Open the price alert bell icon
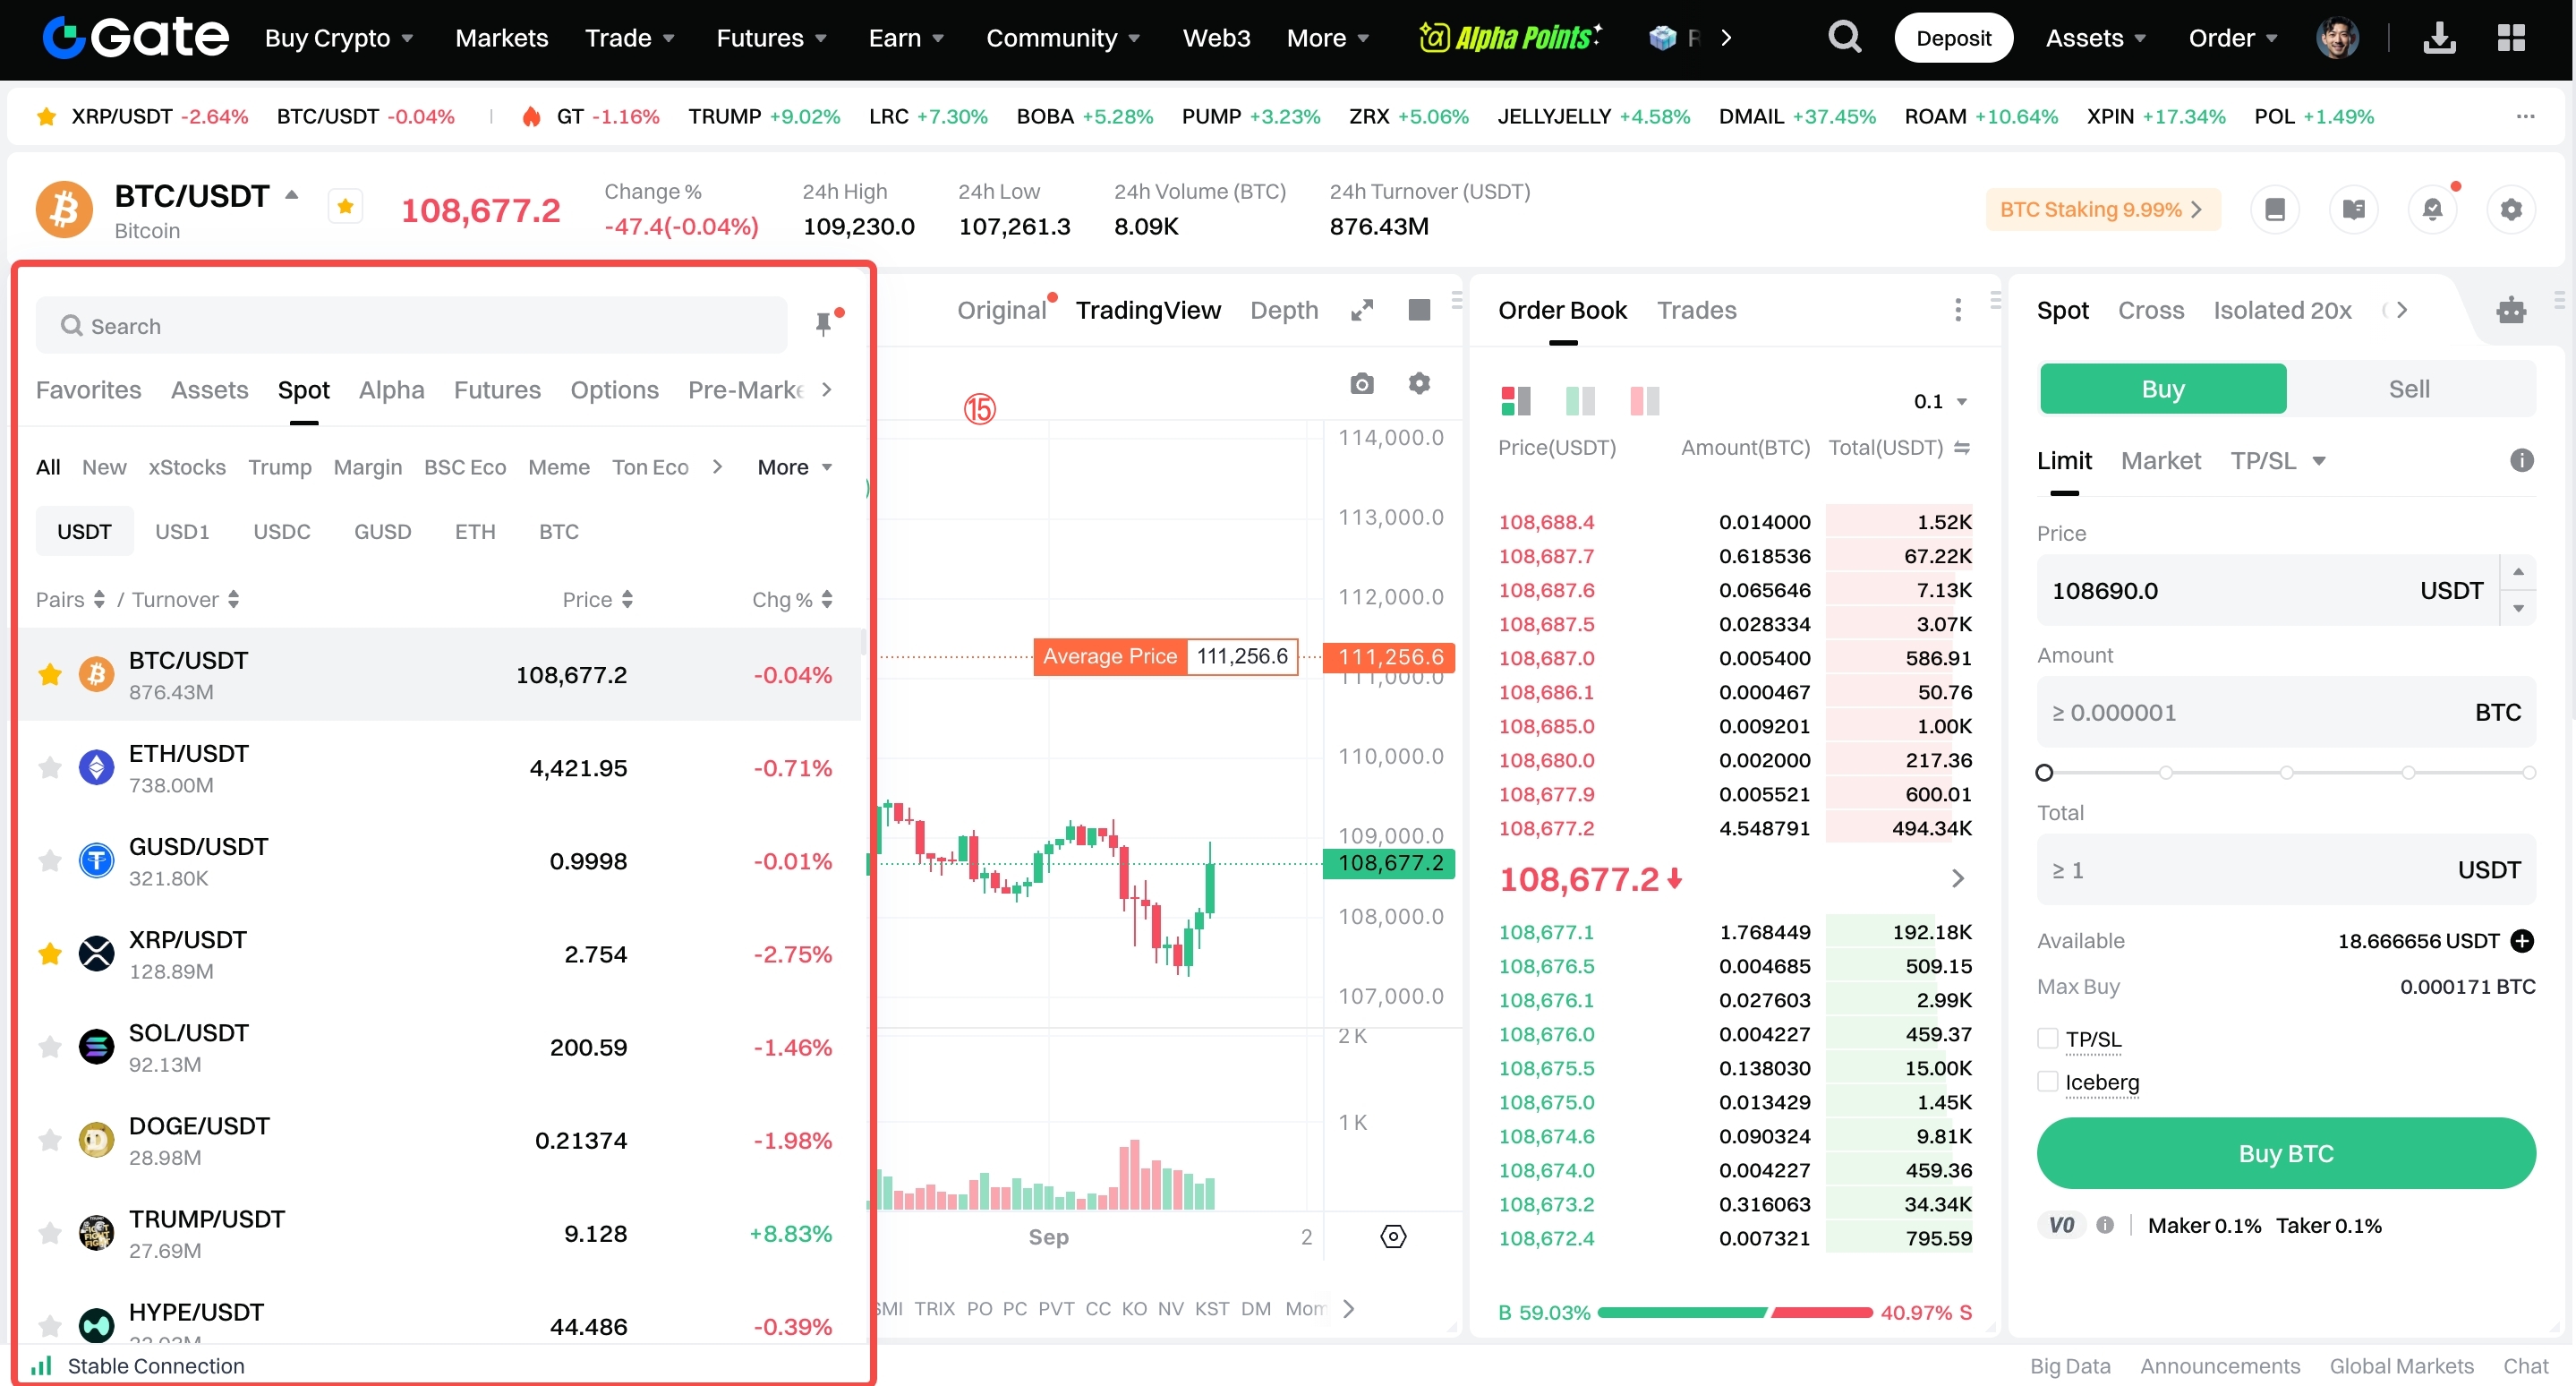The height and width of the screenshot is (1386, 2576). point(2432,209)
